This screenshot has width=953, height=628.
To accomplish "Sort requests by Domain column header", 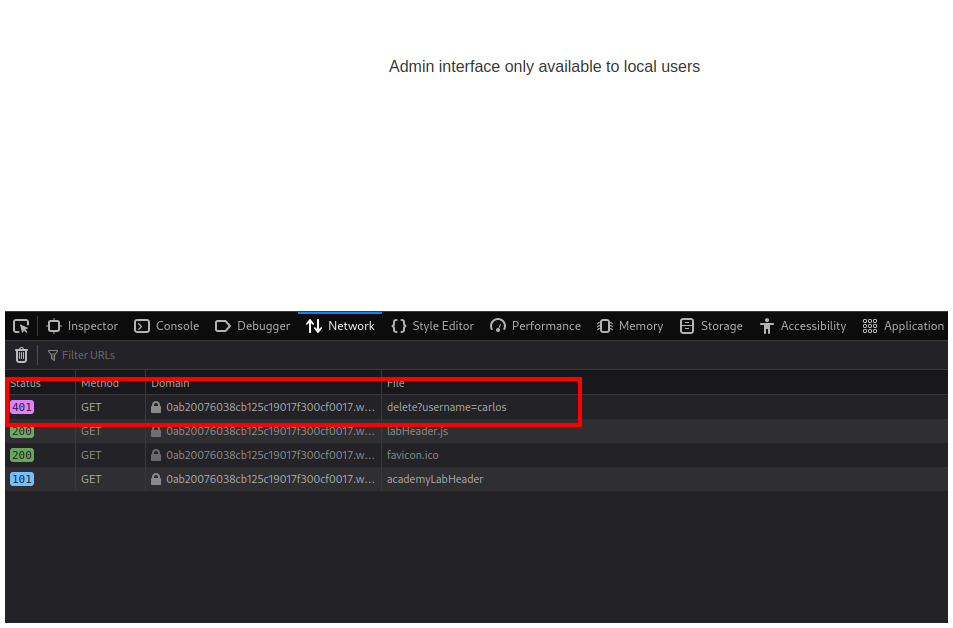I will point(170,384).
